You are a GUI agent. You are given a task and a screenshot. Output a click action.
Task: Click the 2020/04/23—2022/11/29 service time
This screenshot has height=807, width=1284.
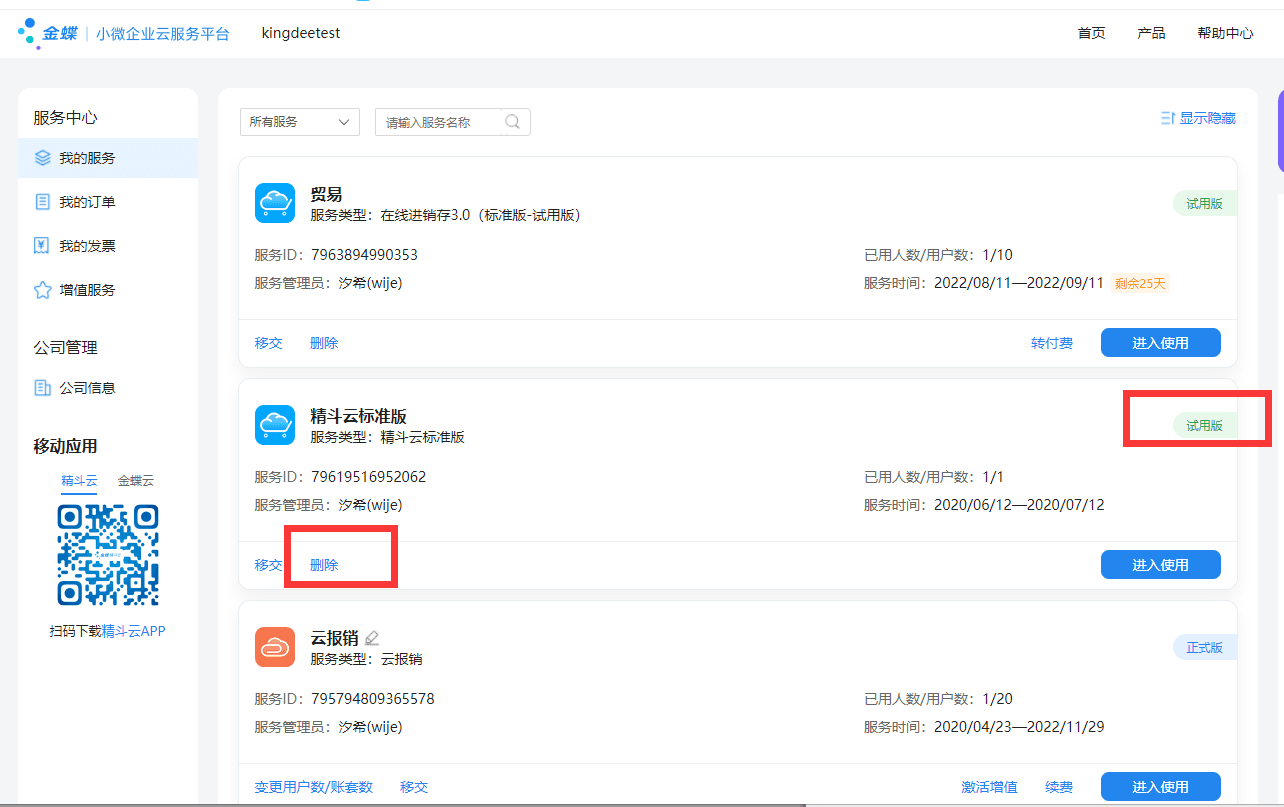1019,727
